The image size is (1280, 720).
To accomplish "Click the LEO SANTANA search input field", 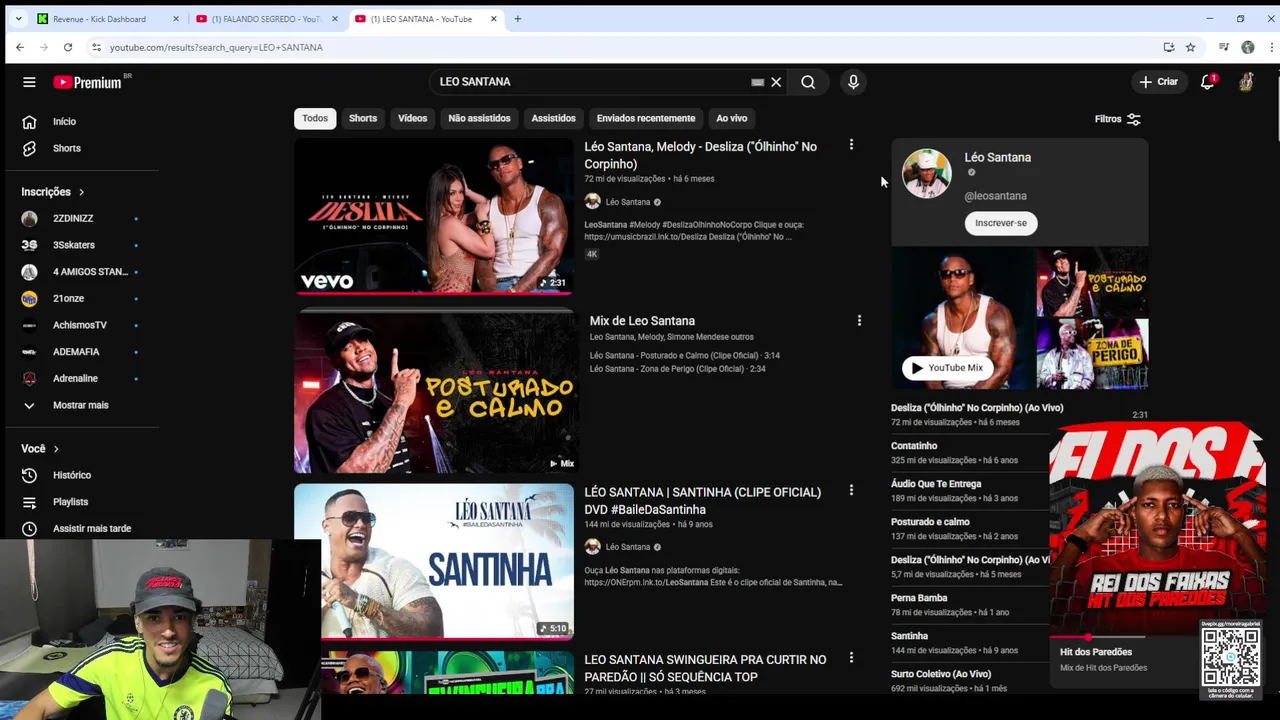I will [590, 82].
